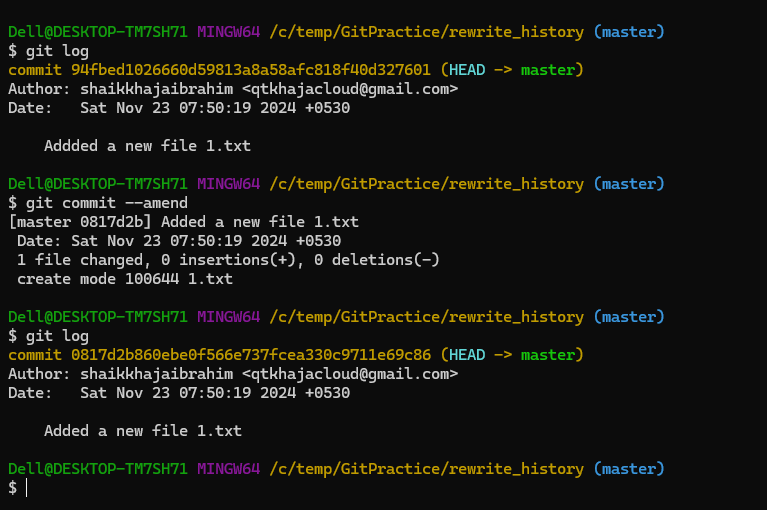Click '(HEAD -> master)' after commit 94fbed10
The height and width of the screenshot is (510, 767).
[x=512, y=70]
